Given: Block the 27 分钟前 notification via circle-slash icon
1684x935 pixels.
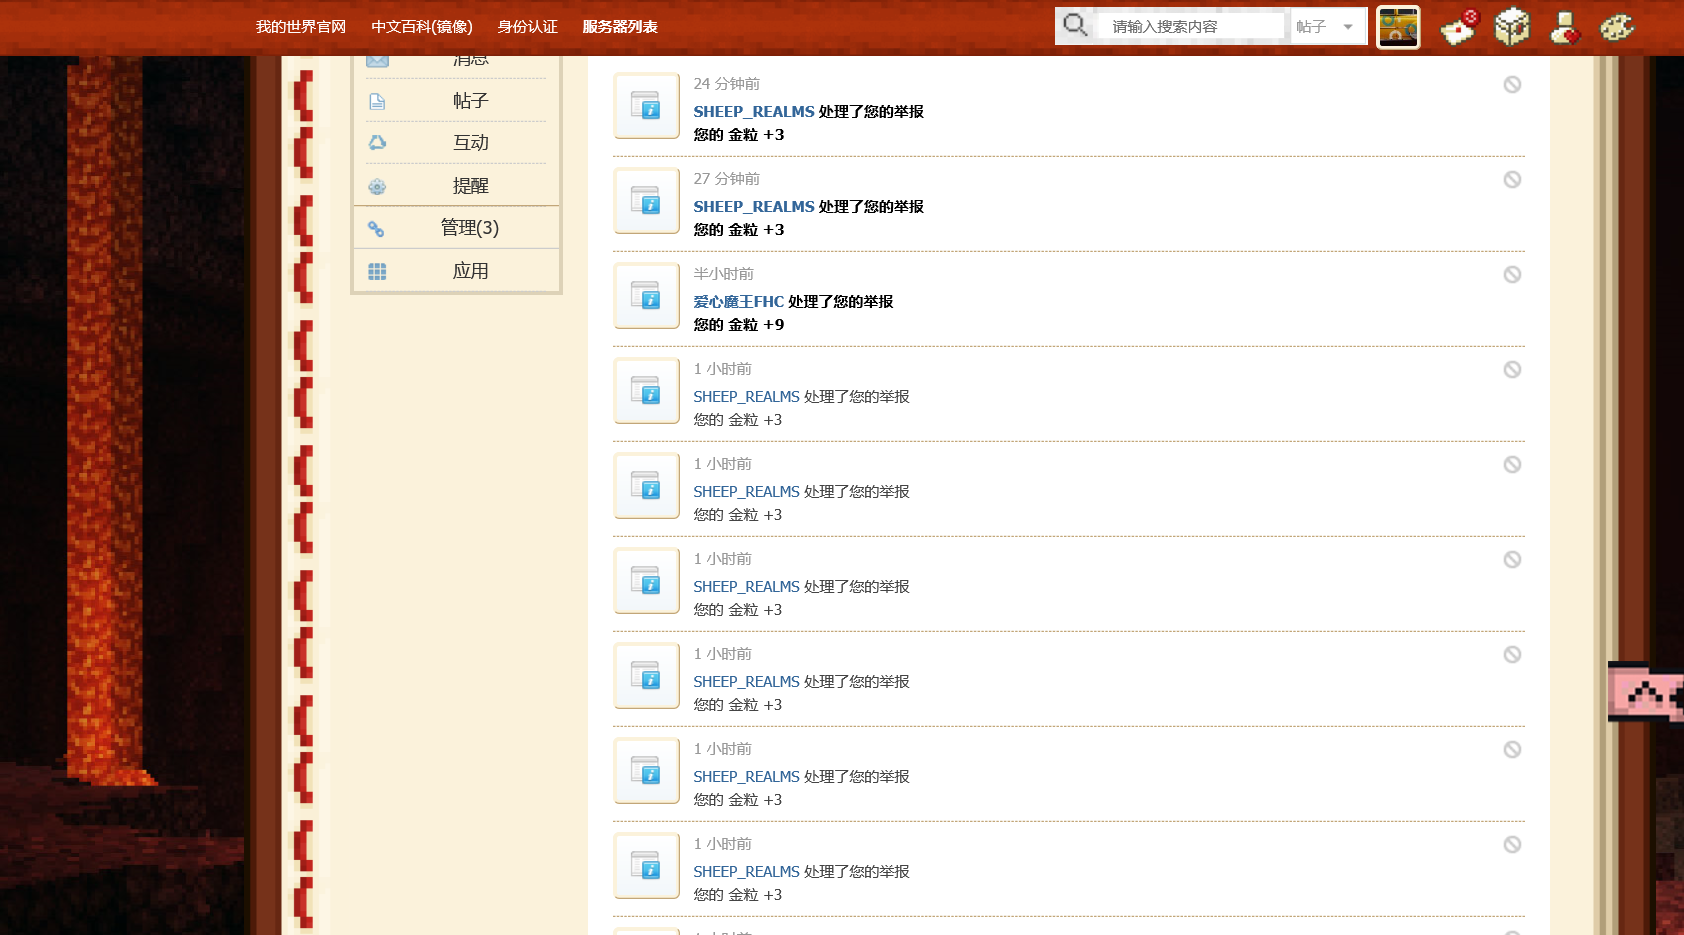Looking at the screenshot, I should pyautogui.click(x=1512, y=180).
